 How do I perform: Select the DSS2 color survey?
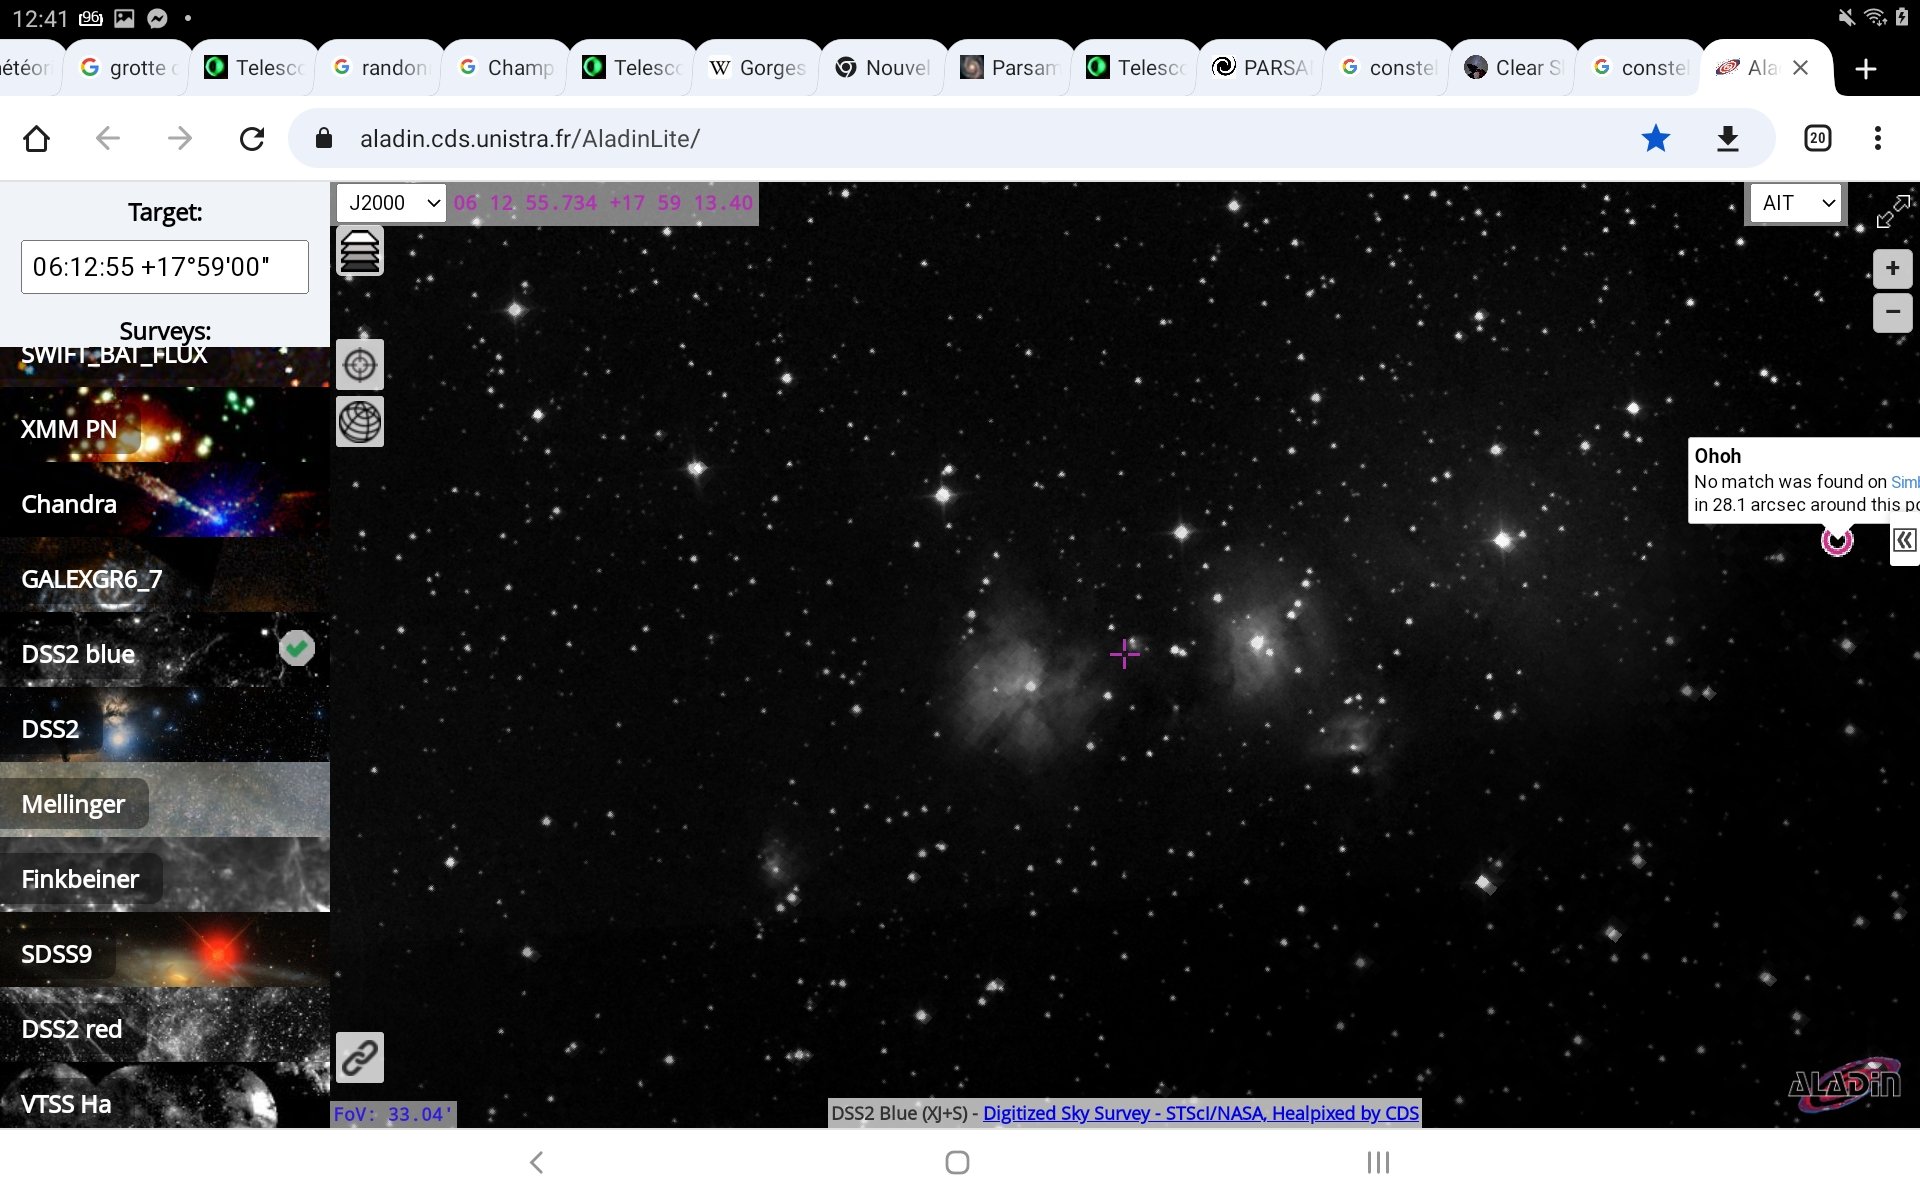(165, 725)
